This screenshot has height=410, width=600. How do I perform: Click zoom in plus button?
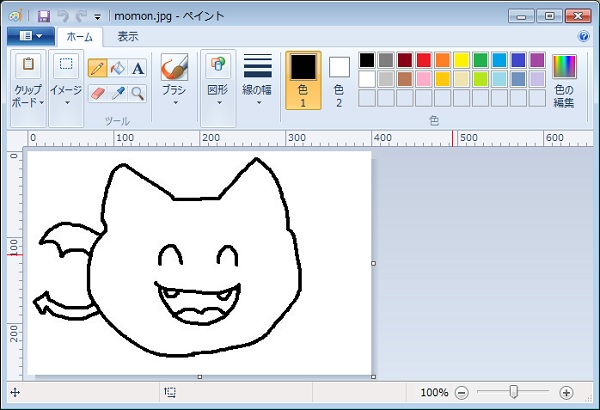tap(566, 392)
